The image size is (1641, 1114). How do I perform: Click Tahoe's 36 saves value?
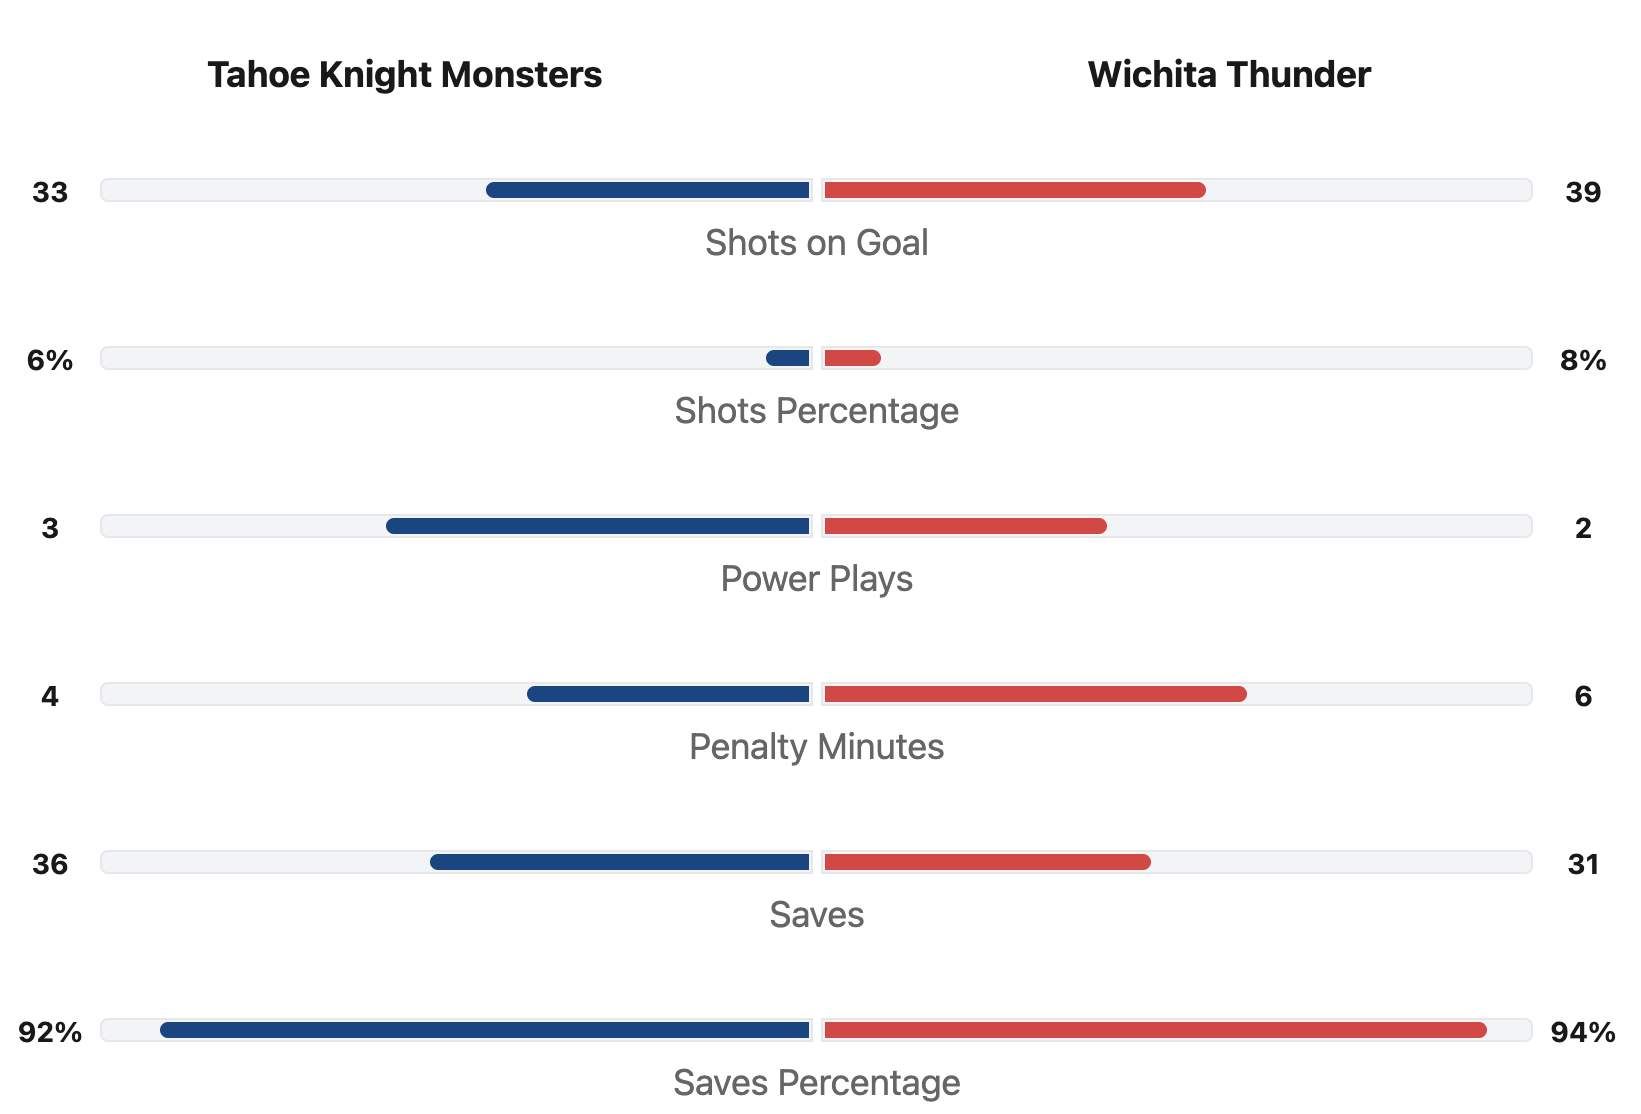coord(50,864)
